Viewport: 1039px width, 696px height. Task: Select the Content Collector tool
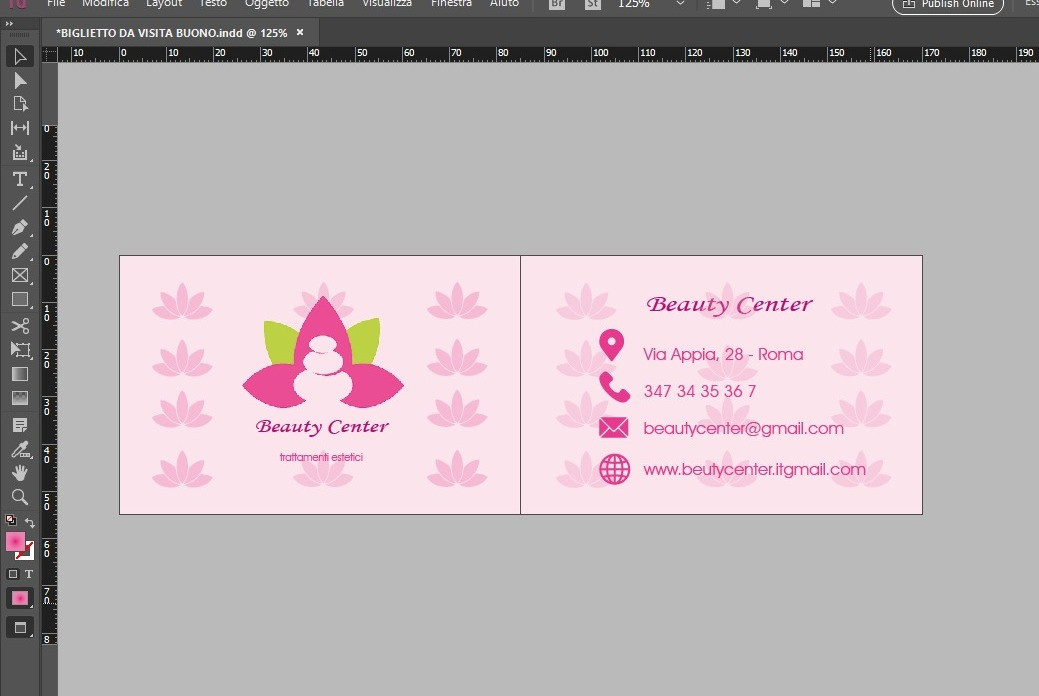(20, 152)
